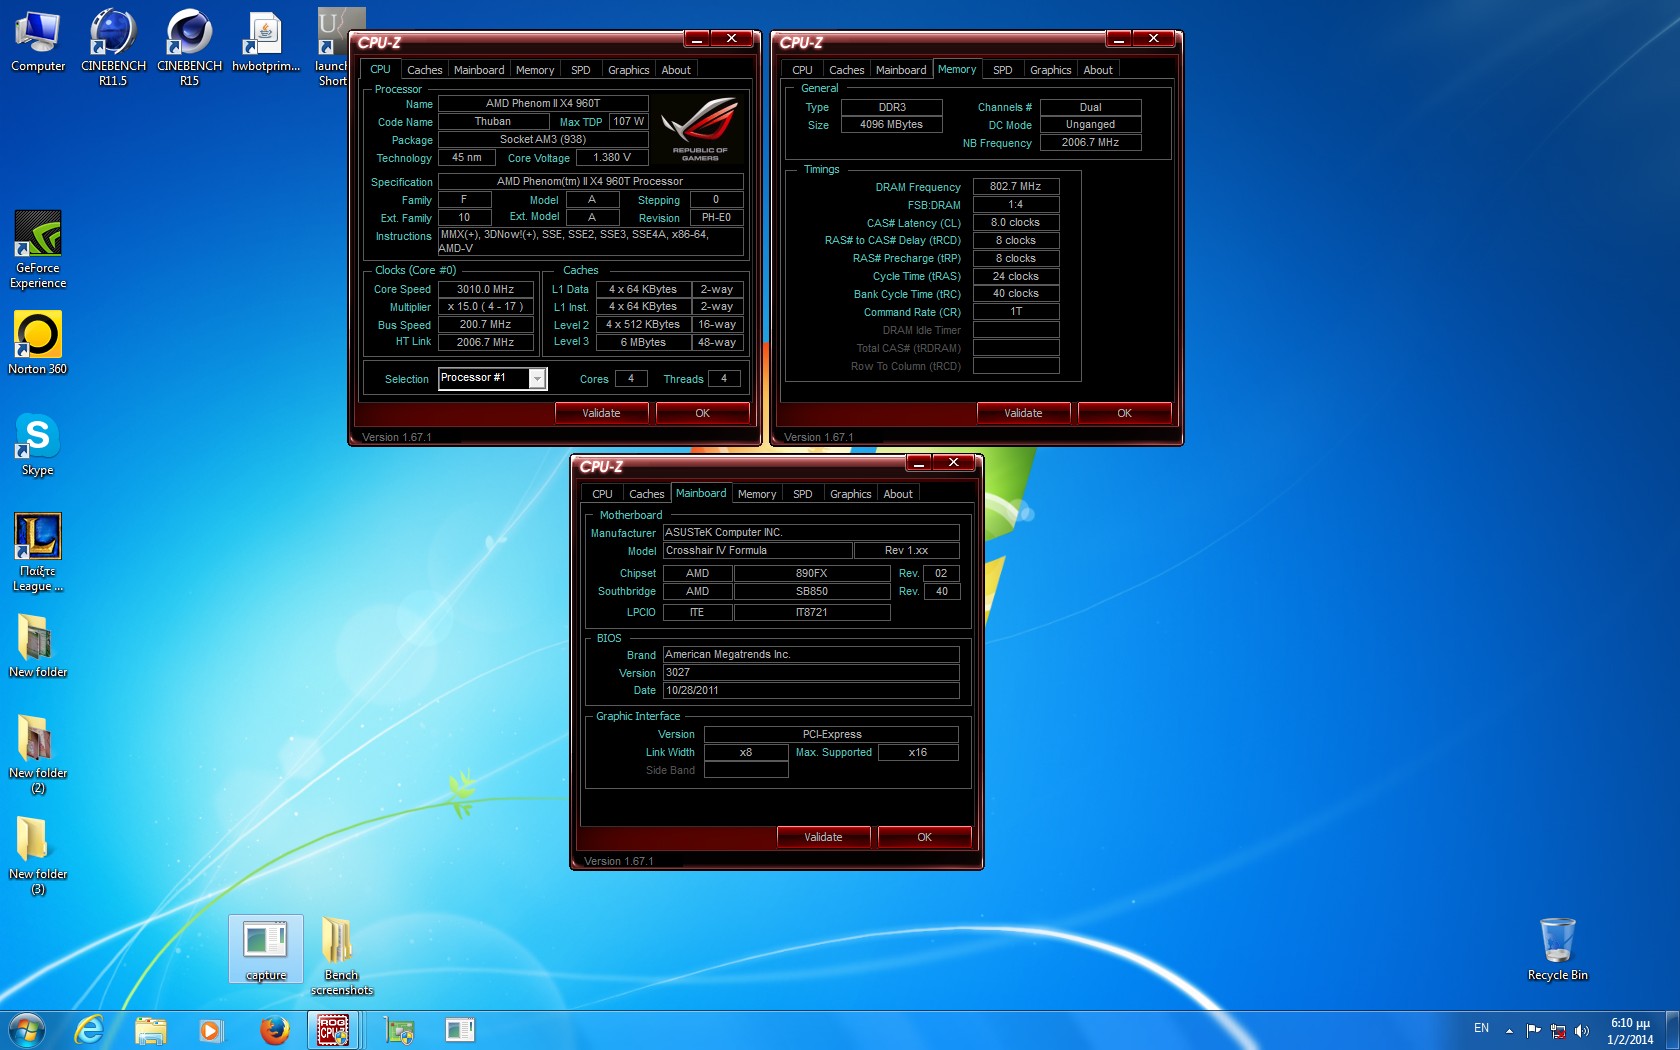Open Internet Explorer from taskbar
The image size is (1680, 1050).
pyautogui.click(x=89, y=1030)
